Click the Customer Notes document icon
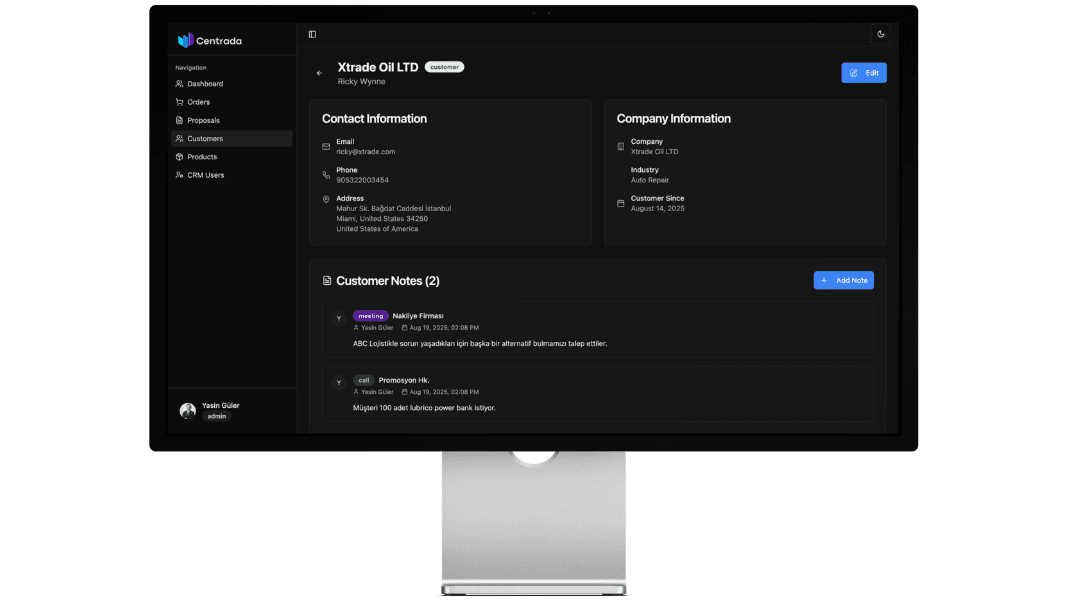This screenshot has width=1067, height=600. click(x=327, y=282)
